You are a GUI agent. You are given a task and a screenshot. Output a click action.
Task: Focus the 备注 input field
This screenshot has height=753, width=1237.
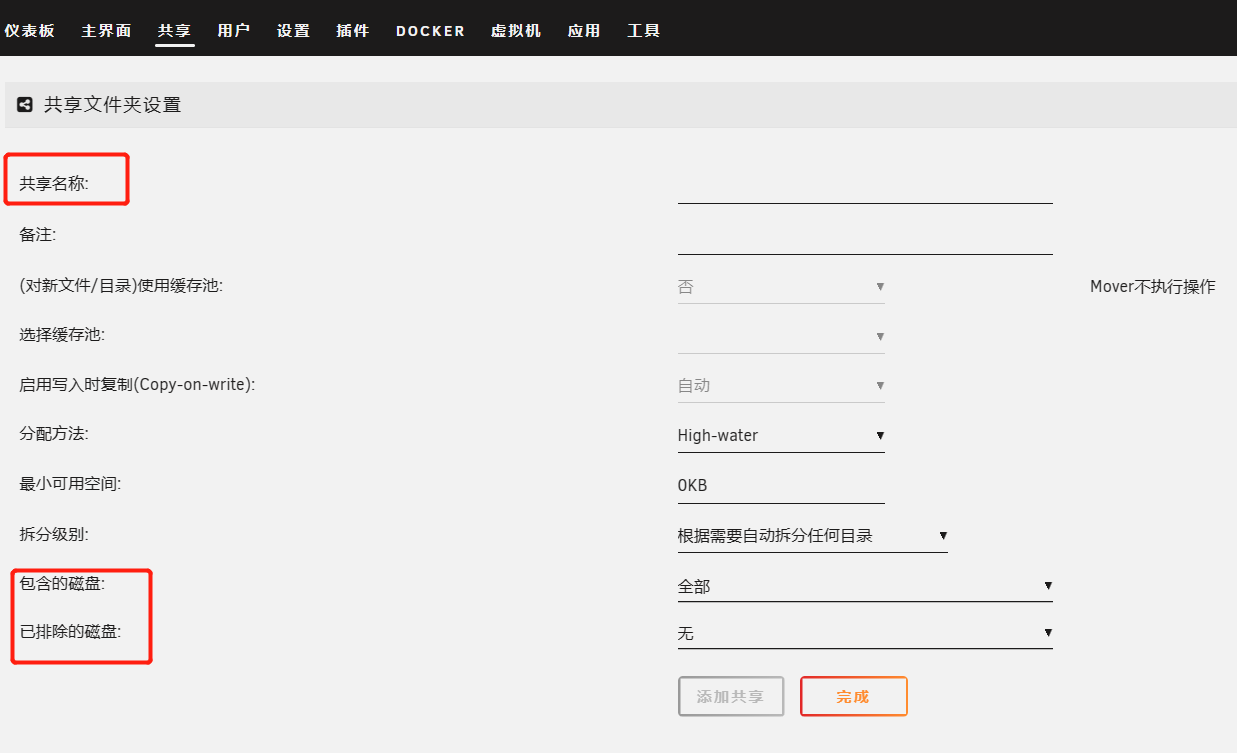864,238
